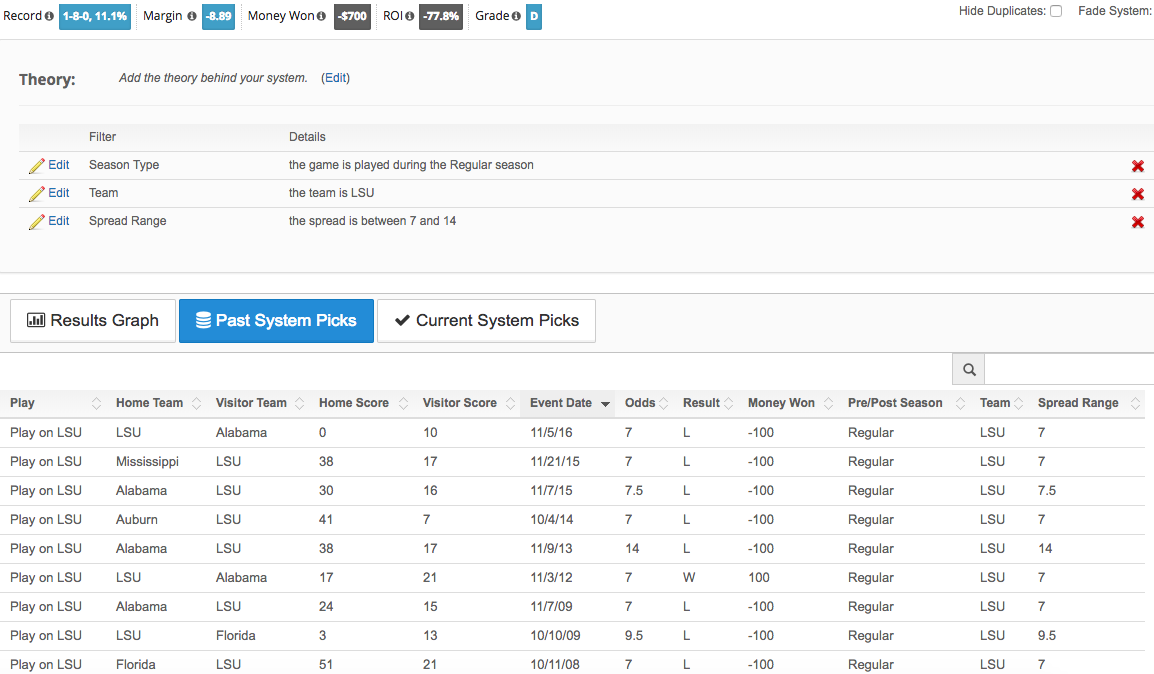This screenshot has height=674, width=1154.
Task: Click the 11/9/13 event date cell
Action: click(x=551, y=548)
